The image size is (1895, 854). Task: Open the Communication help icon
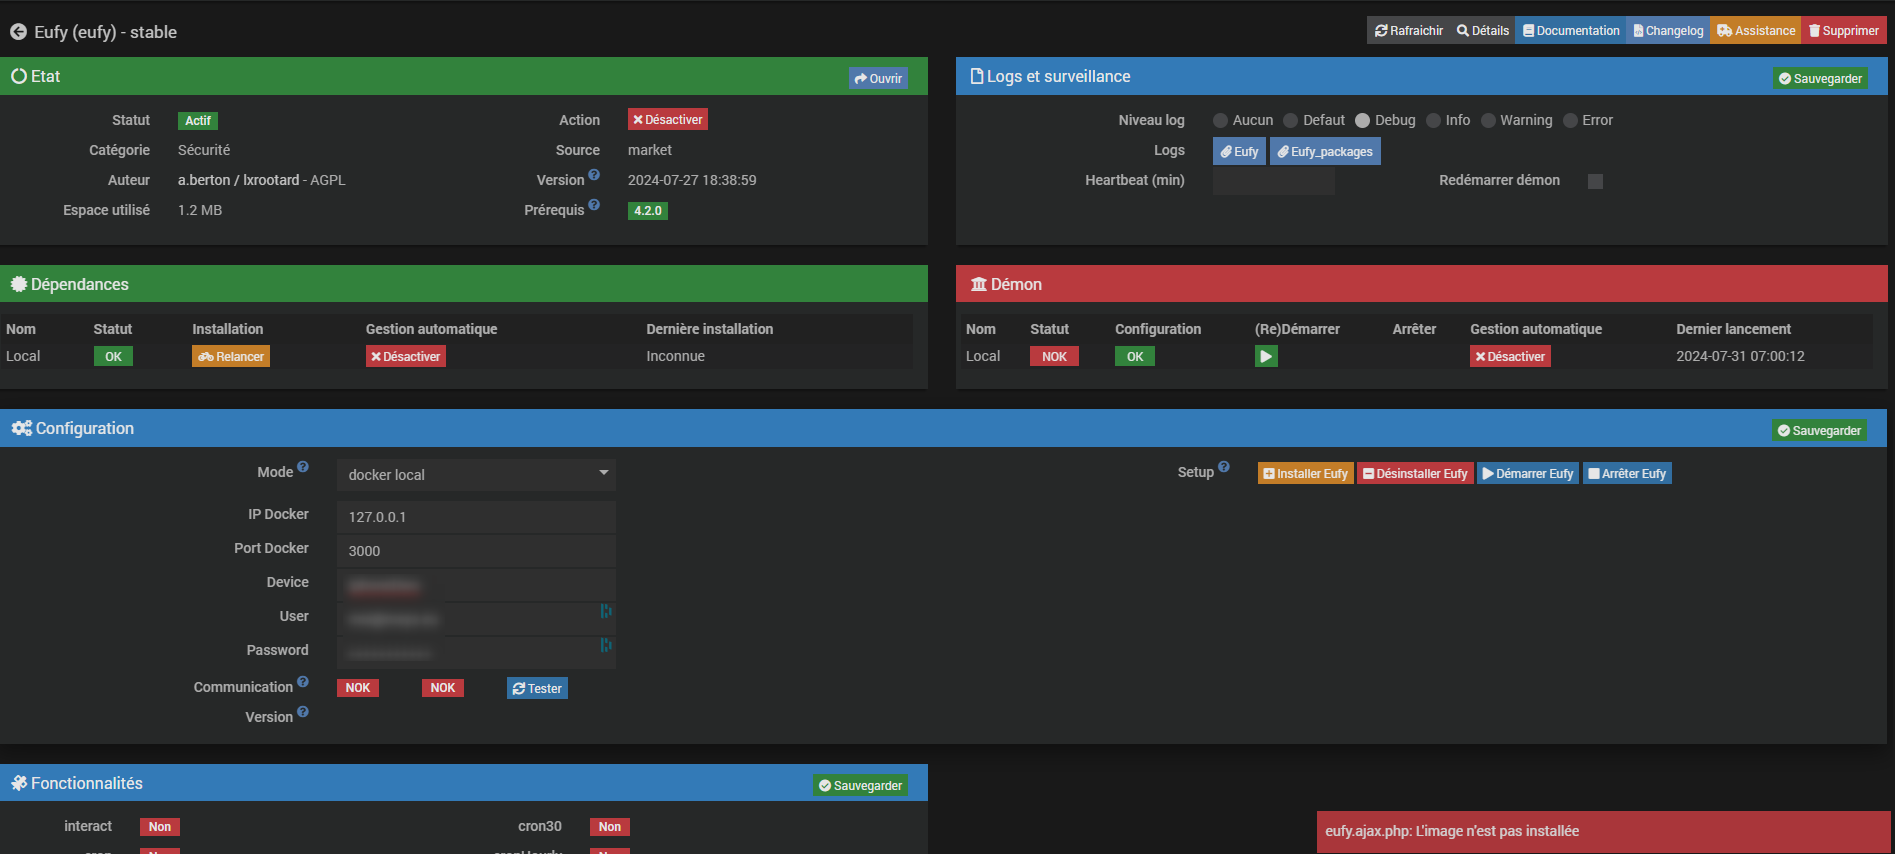coord(303,682)
